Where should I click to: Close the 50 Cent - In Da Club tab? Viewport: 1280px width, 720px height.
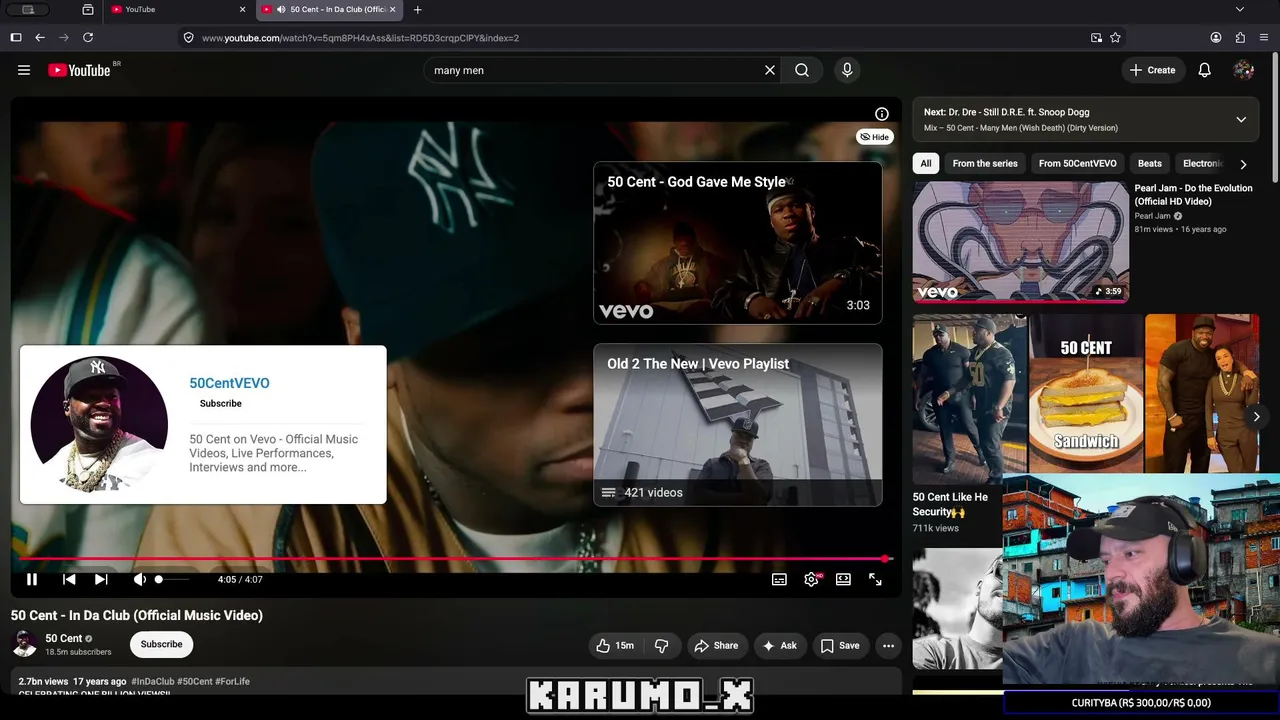(393, 10)
